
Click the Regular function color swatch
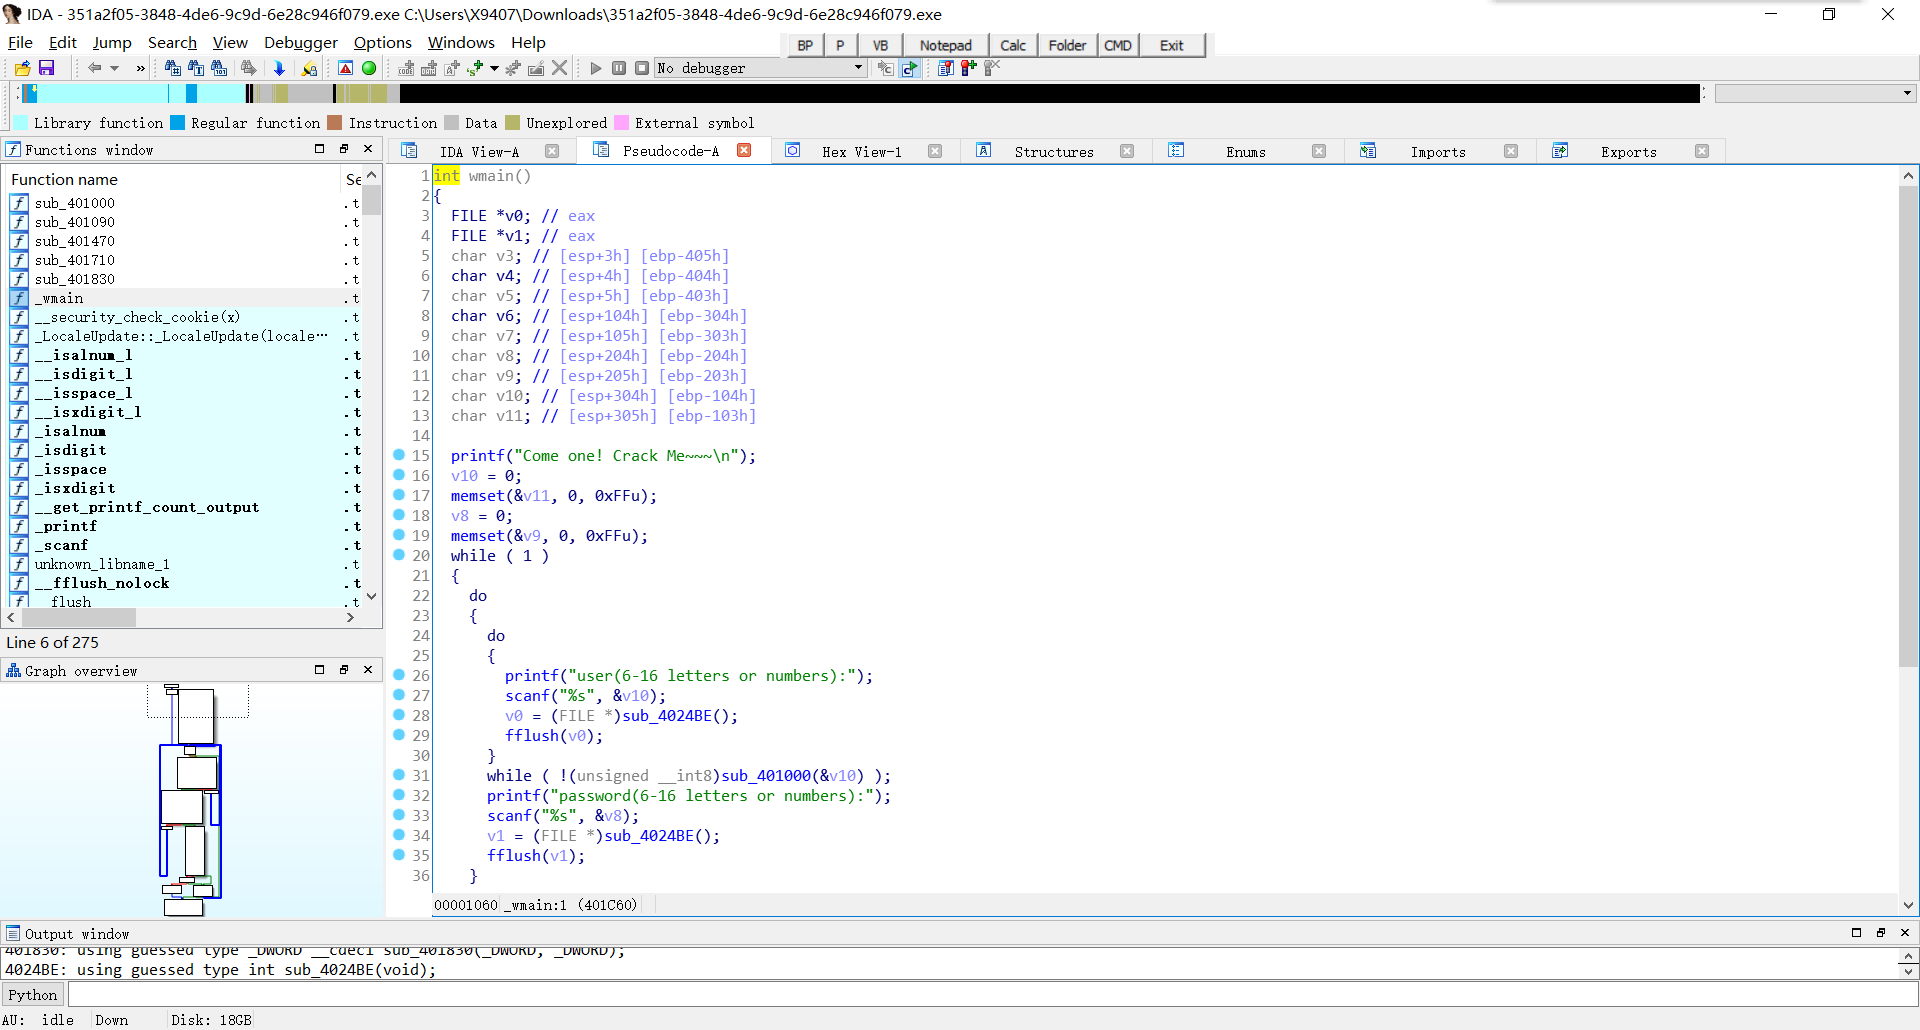point(178,123)
